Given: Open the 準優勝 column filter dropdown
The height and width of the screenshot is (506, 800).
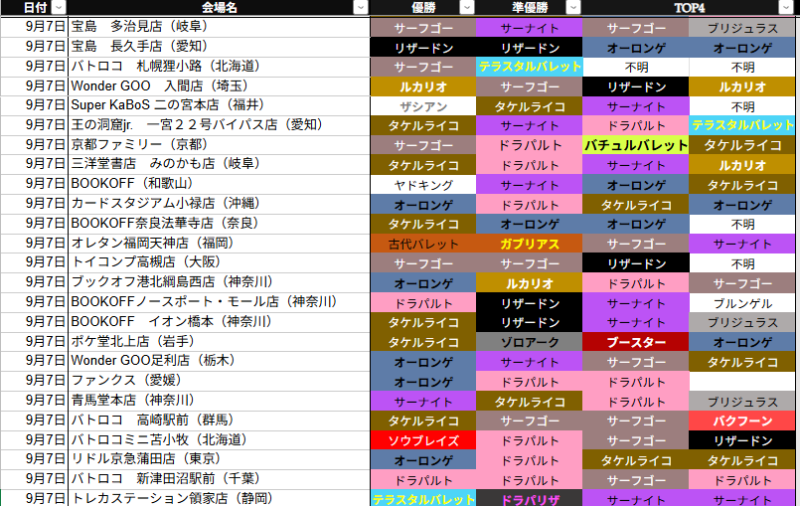Looking at the screenshot, I should pyautogui.click(x=573, y=7).
